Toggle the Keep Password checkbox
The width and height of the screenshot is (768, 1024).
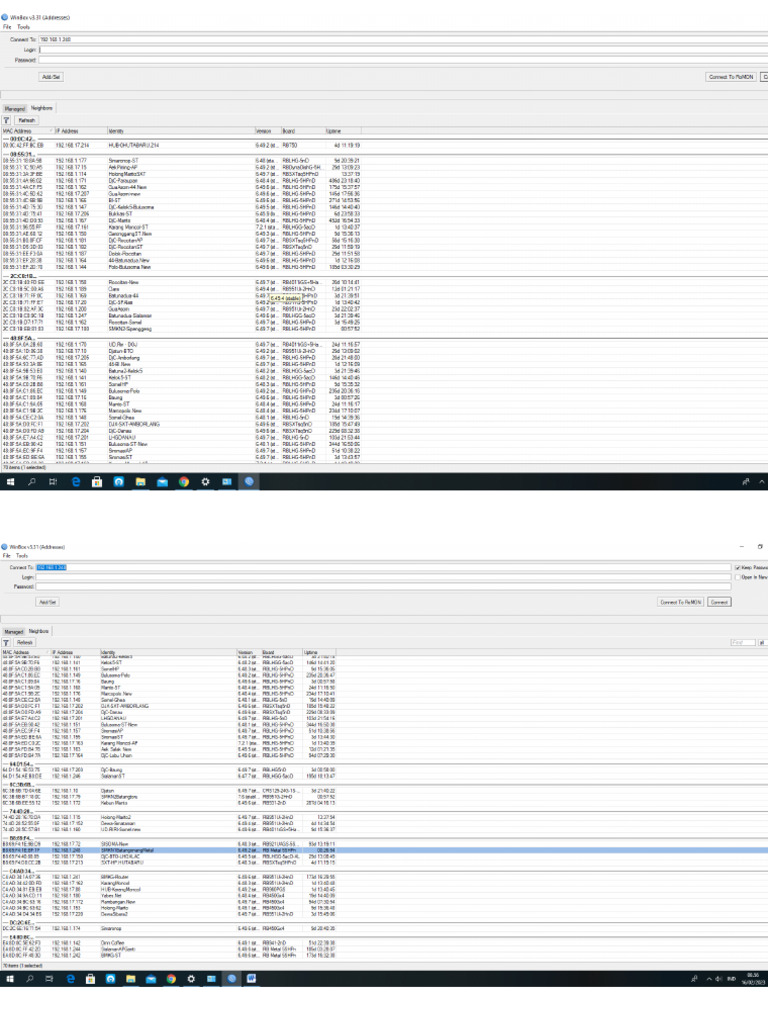coord(737,568)
